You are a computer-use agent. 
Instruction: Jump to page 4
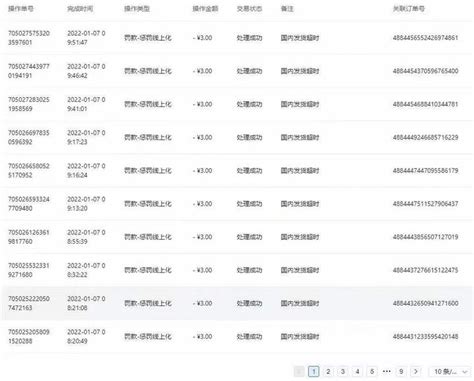(x=357, y=371)
